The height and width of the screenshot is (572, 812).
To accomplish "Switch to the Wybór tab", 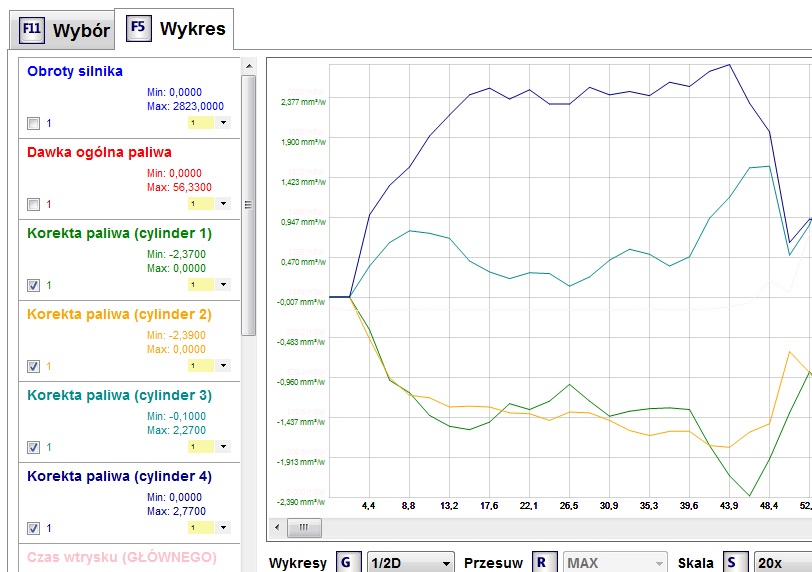I will tap(62, 31).
